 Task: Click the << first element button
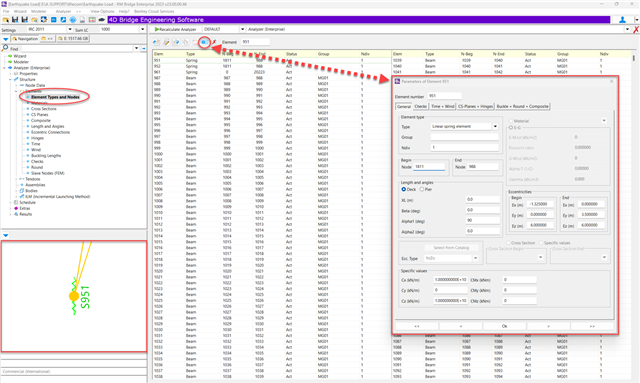[x=417, y=326]
